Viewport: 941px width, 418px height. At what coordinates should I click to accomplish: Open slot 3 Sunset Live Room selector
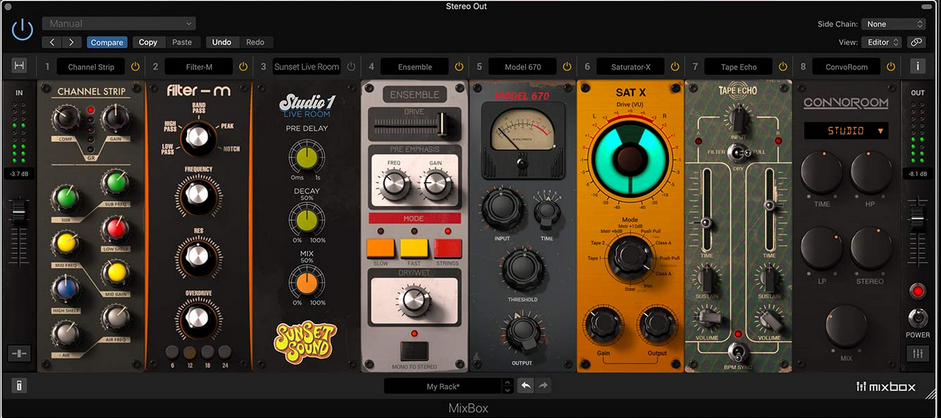[x=307, y=67]
